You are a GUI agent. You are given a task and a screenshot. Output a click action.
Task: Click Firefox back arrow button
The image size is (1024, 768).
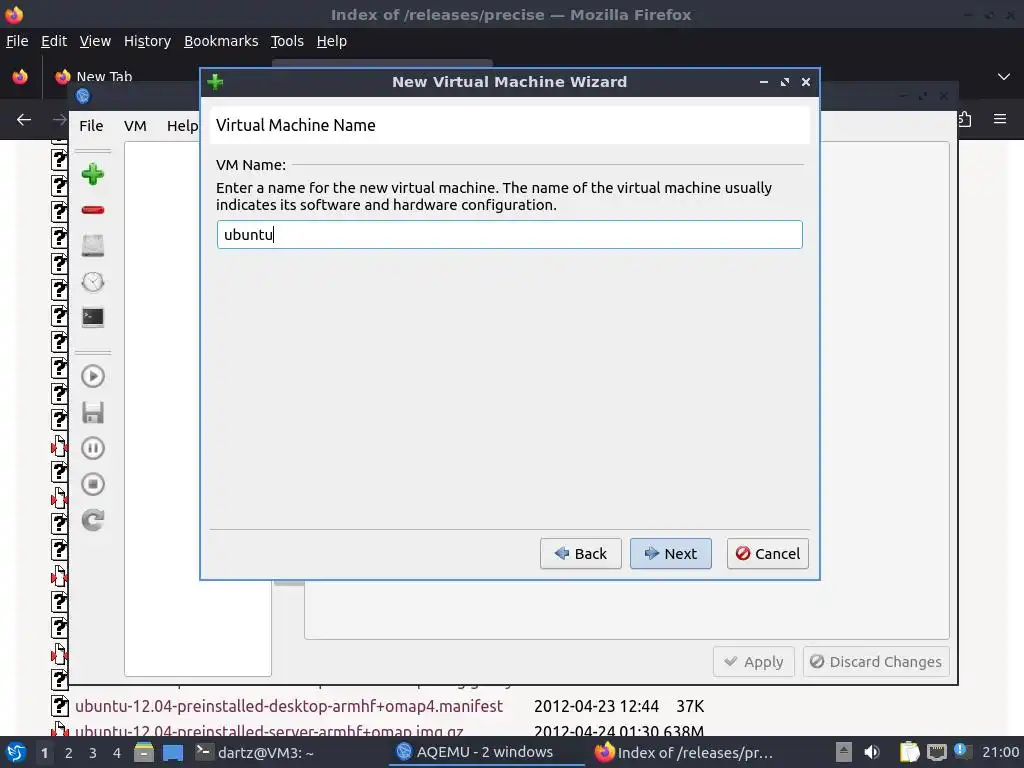[x=24, y=120]
